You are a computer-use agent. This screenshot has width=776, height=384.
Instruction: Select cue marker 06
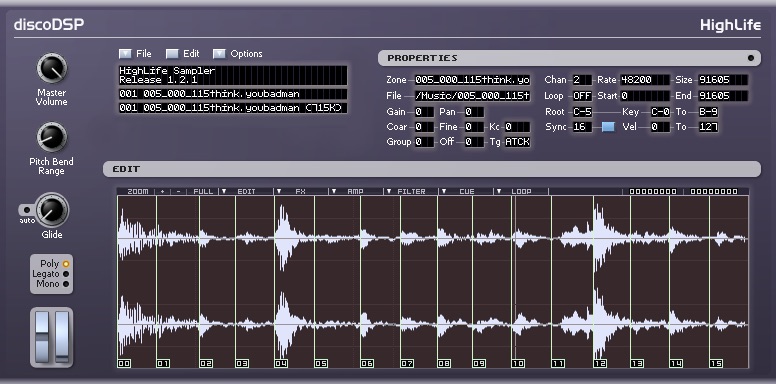point(367,363)
